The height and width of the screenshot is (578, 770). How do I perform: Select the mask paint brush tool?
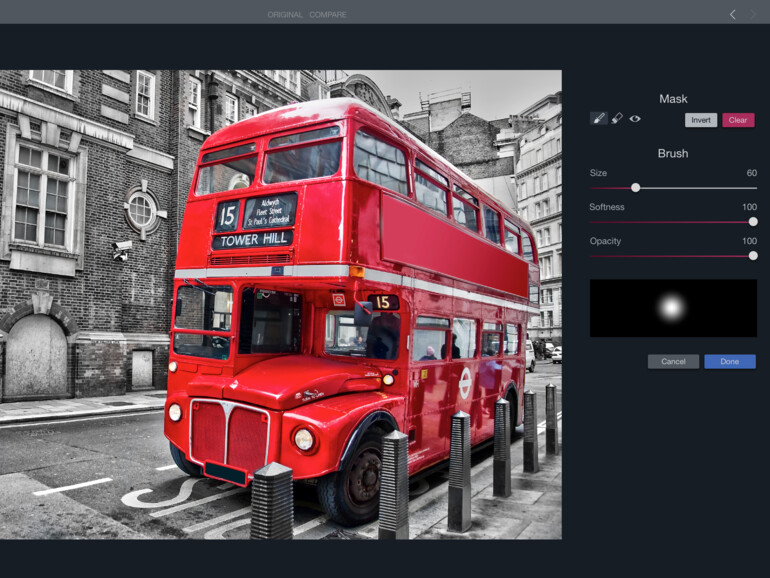pyautogui.click(x=599, y=118)
